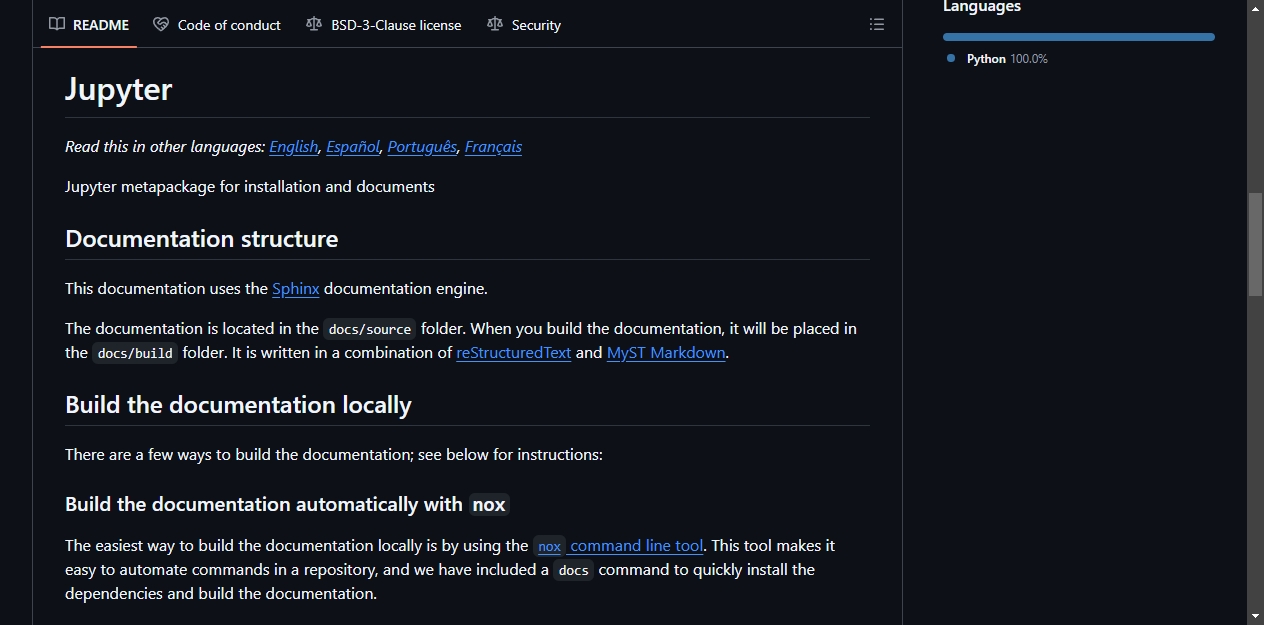The width and height of the screenshot is (1264, 625).
Task: Switch to the Security tab
Action: coord(524,25)
